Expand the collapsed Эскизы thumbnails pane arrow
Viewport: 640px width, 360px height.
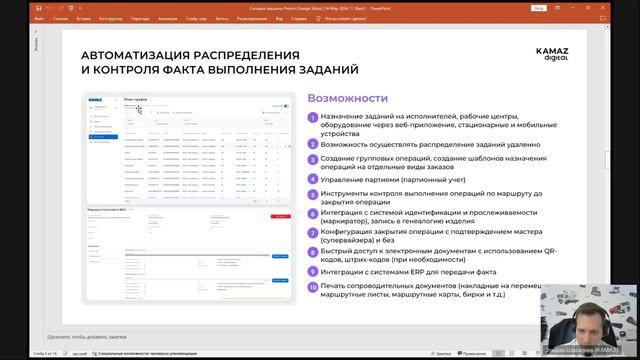pyautogui.click(x=36, y=31)
